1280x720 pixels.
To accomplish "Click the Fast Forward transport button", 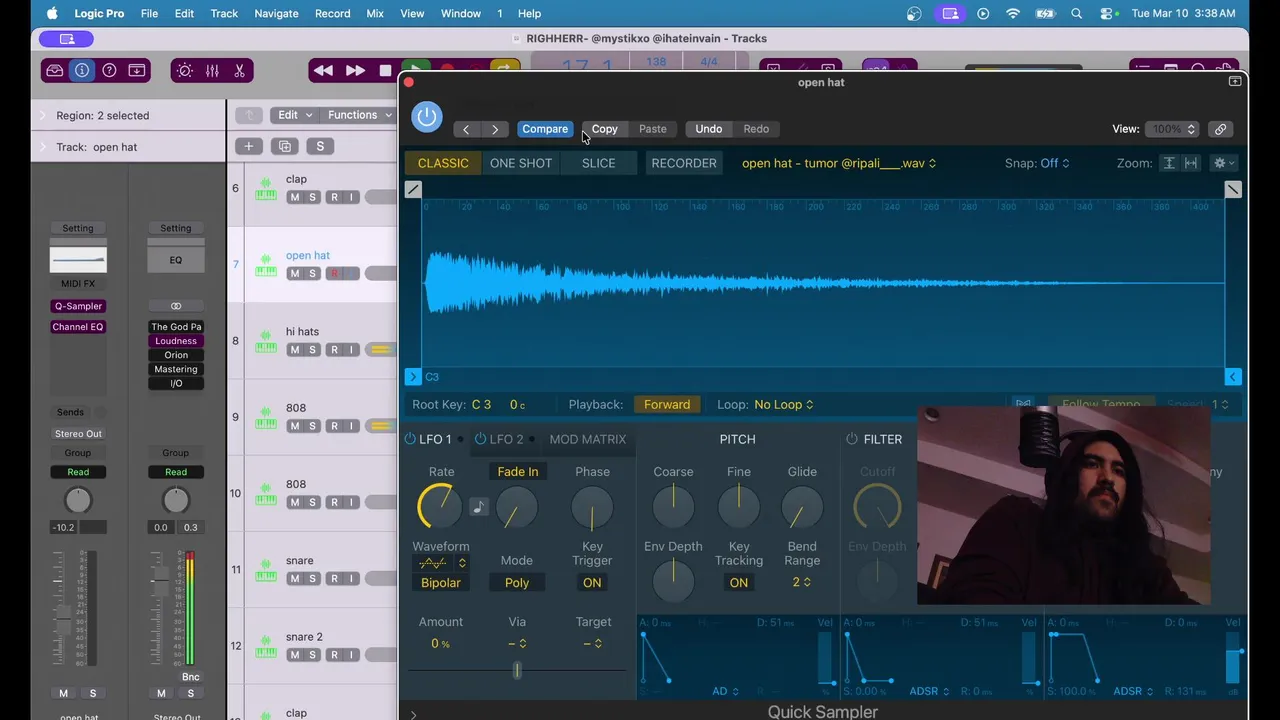I will pos(355,71).
